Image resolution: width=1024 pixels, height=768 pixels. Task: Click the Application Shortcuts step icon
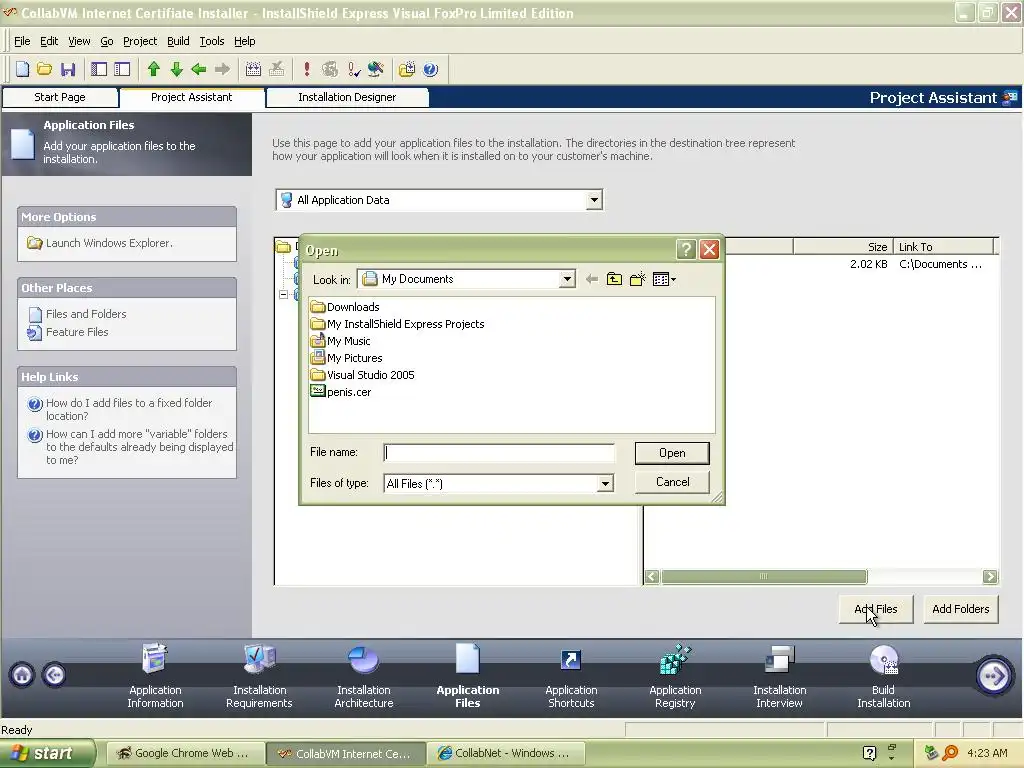pos(571,660)
